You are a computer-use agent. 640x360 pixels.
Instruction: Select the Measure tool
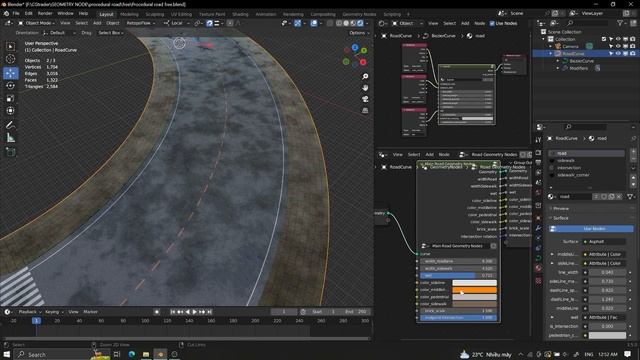pyautogui.click(x=11, y=138)
